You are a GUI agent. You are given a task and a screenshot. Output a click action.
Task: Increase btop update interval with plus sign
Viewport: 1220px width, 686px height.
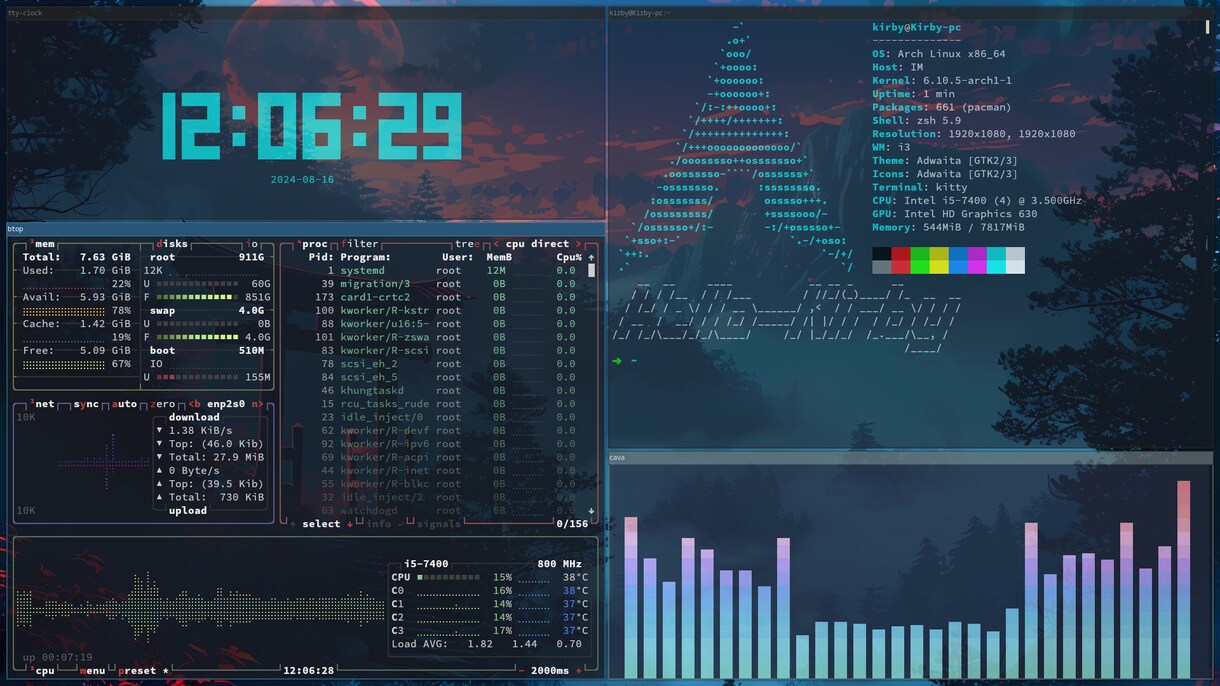click(578, 670)
